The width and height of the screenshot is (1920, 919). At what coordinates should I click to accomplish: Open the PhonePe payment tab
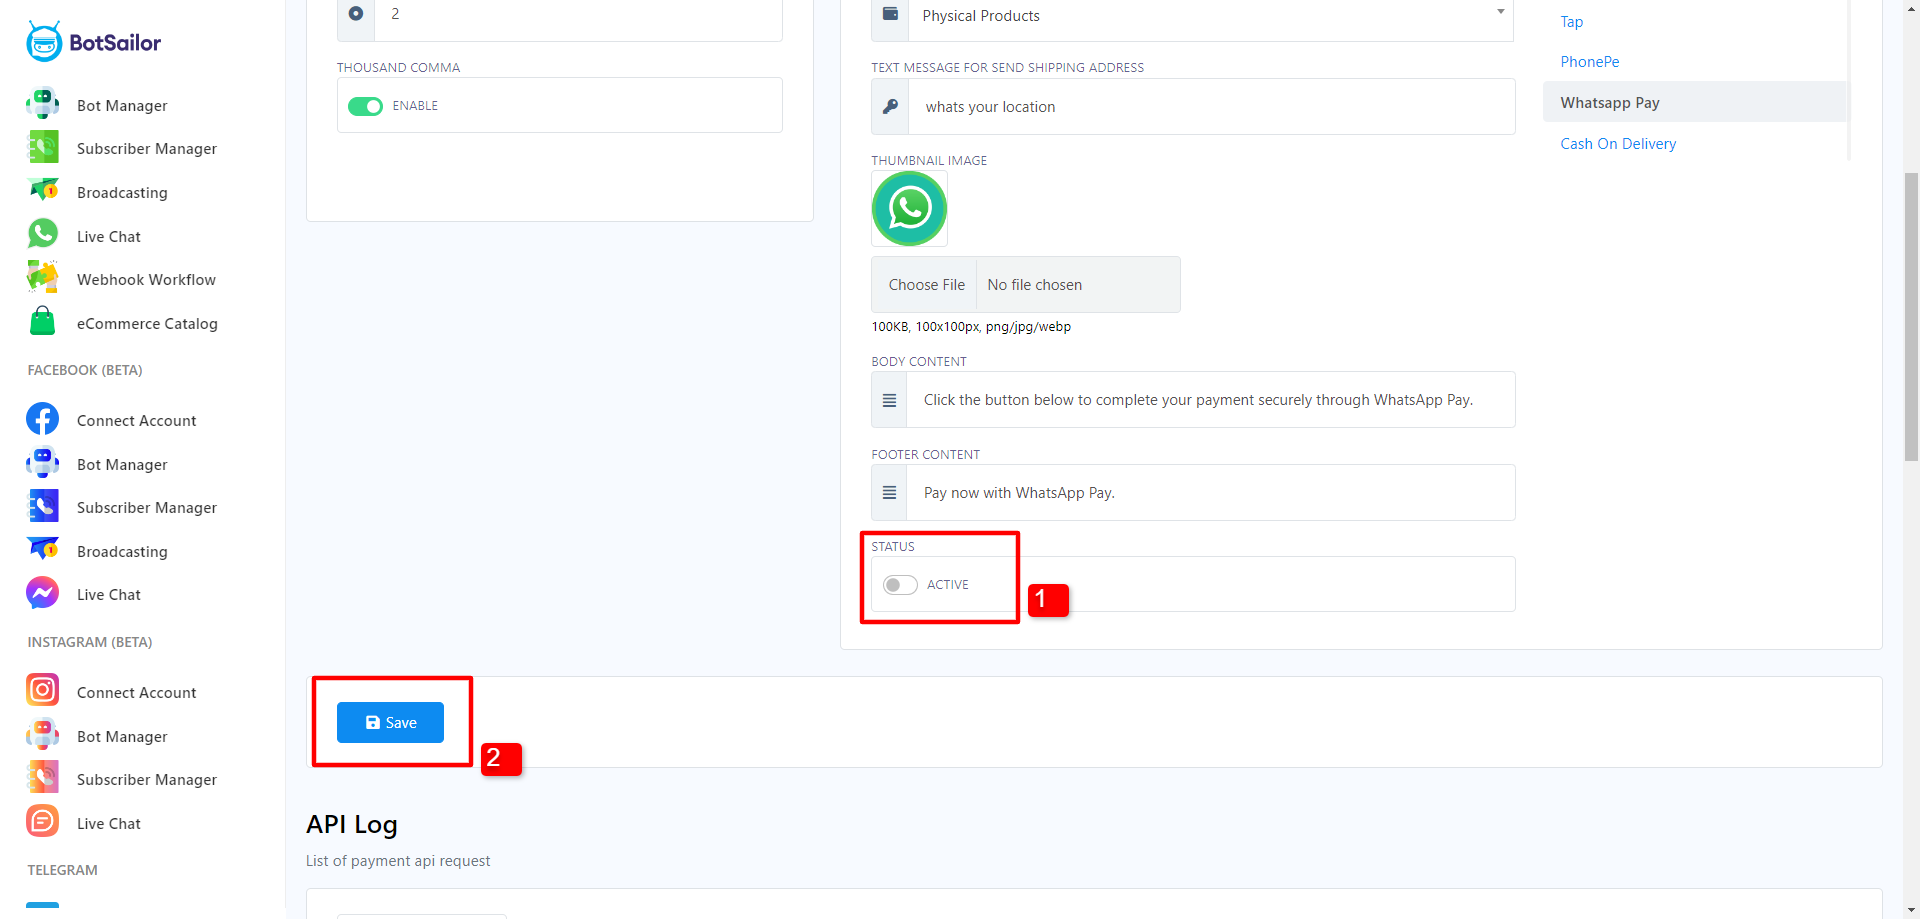(x=1589, y=62)
